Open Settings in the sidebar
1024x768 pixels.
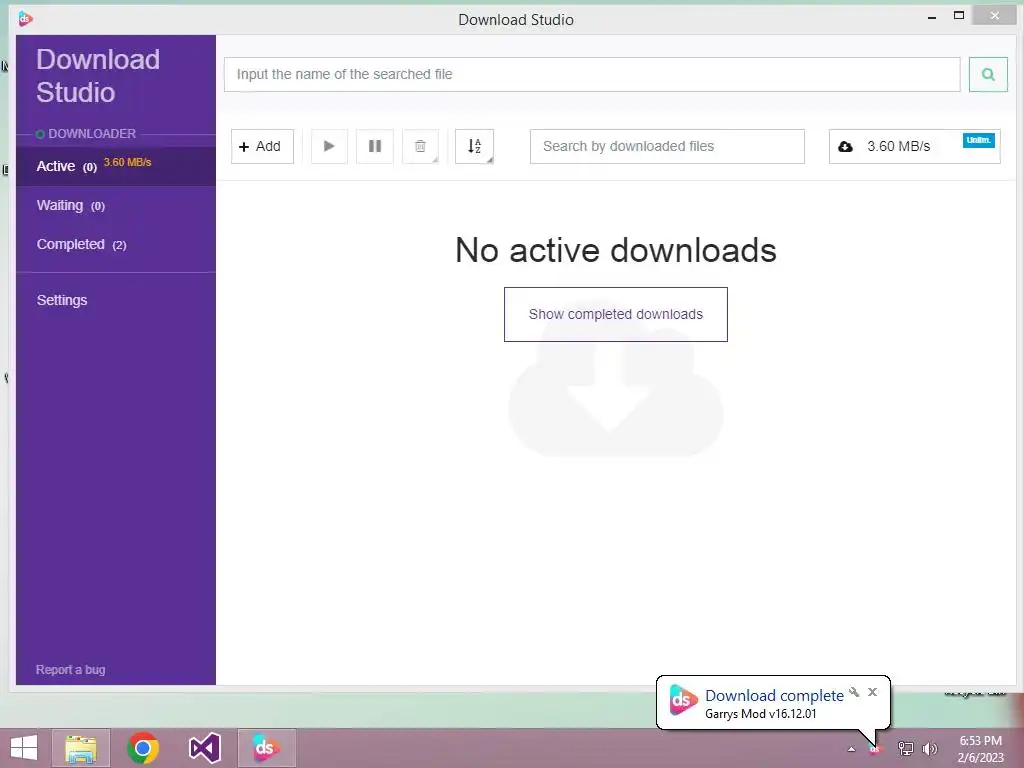pyautogui.click(x=61, y=300)
